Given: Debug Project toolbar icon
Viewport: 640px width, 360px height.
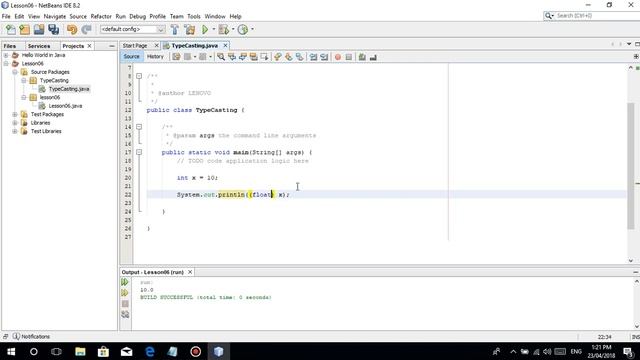Looking at the screenshot, I should pyautogui.click(x=224, y=29).
